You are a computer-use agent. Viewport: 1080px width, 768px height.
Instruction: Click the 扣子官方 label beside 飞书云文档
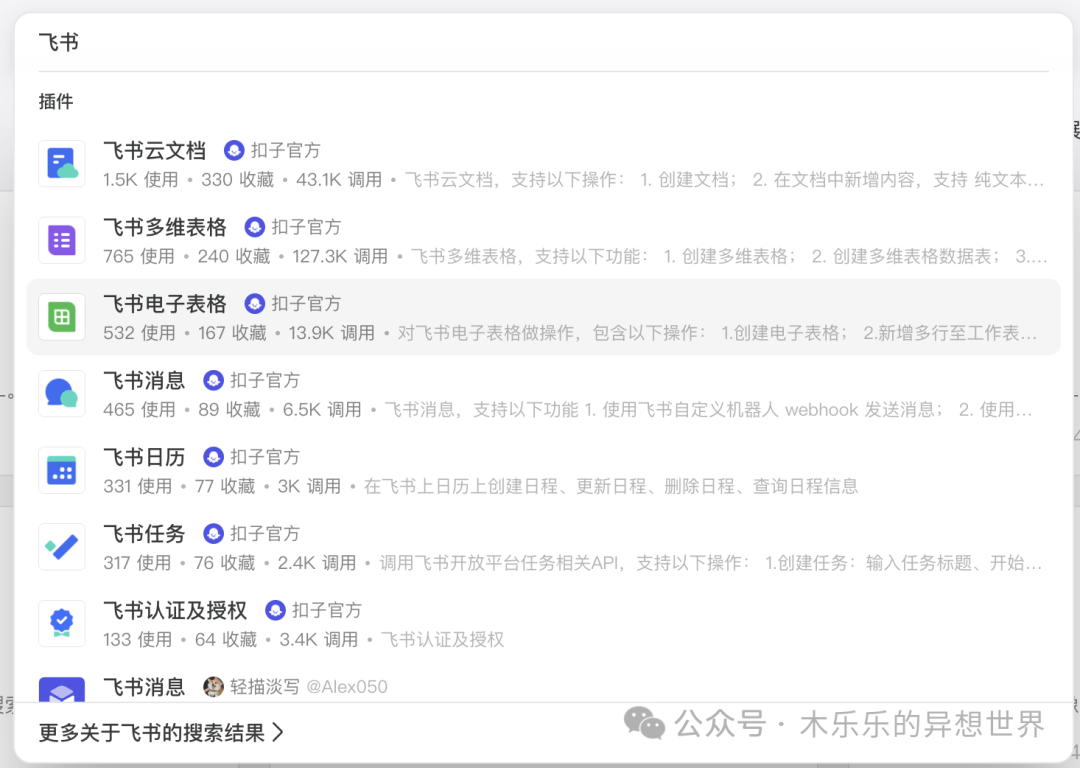[286, 150]
